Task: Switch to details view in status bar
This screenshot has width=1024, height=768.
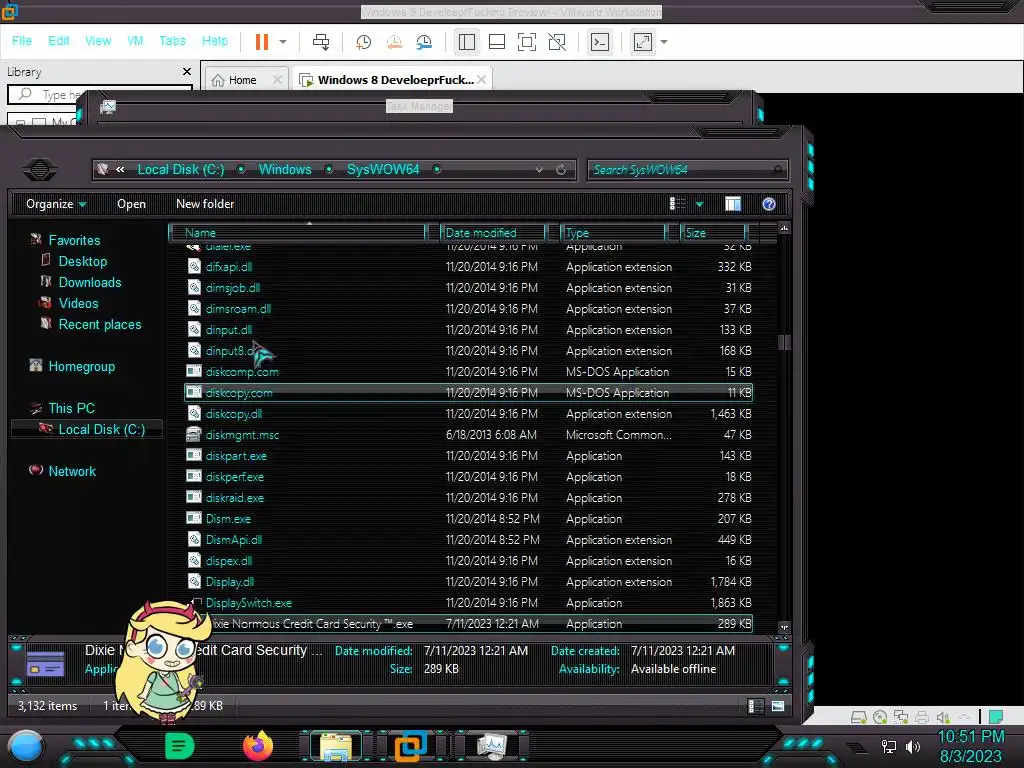Action: pos(756,706)
